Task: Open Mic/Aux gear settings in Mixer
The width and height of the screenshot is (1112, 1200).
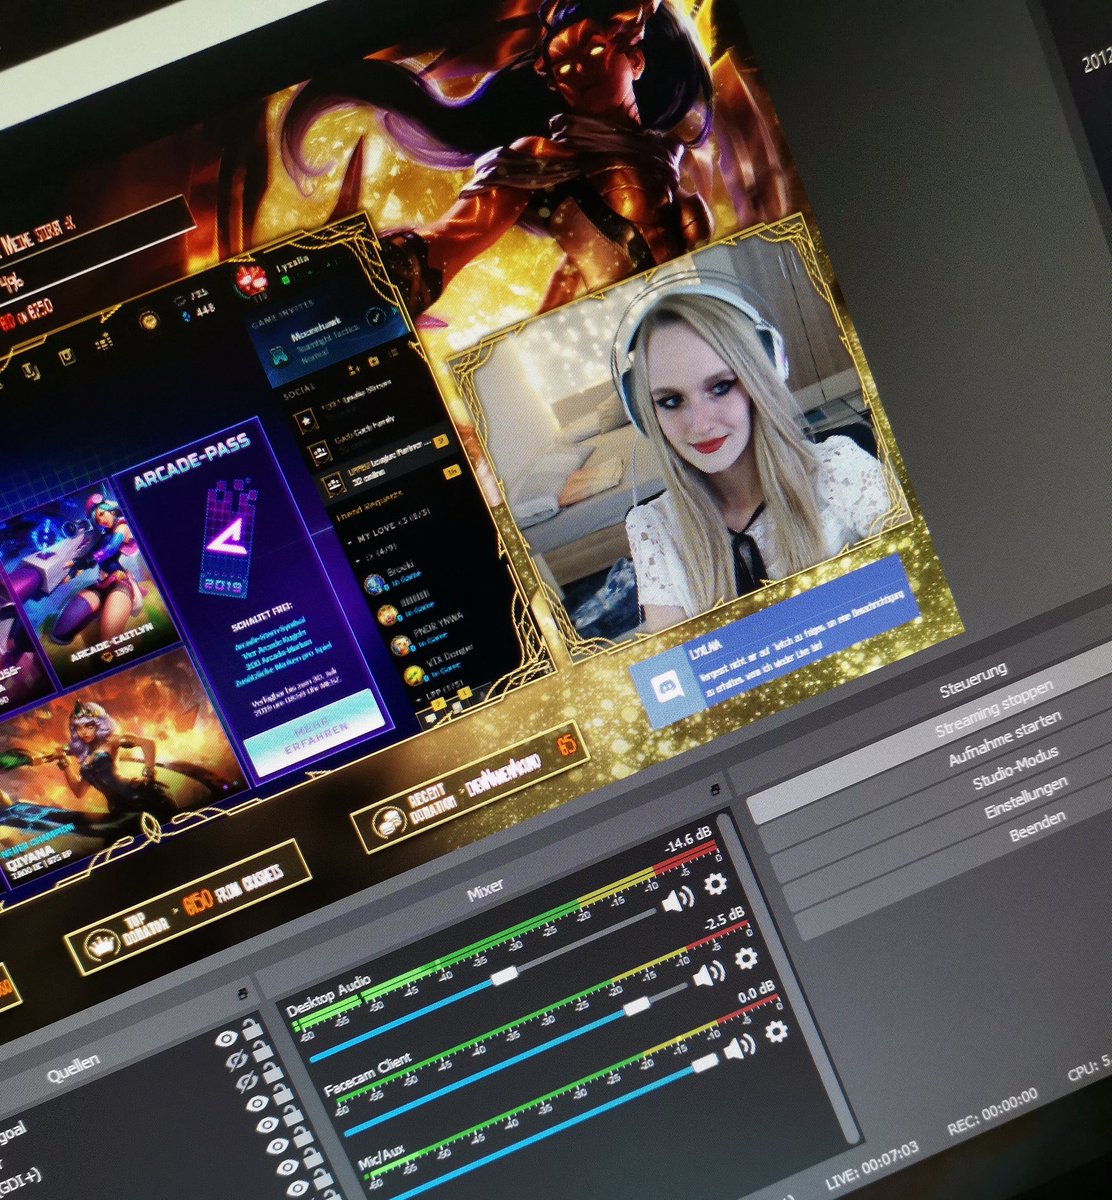Action: 776,1031
